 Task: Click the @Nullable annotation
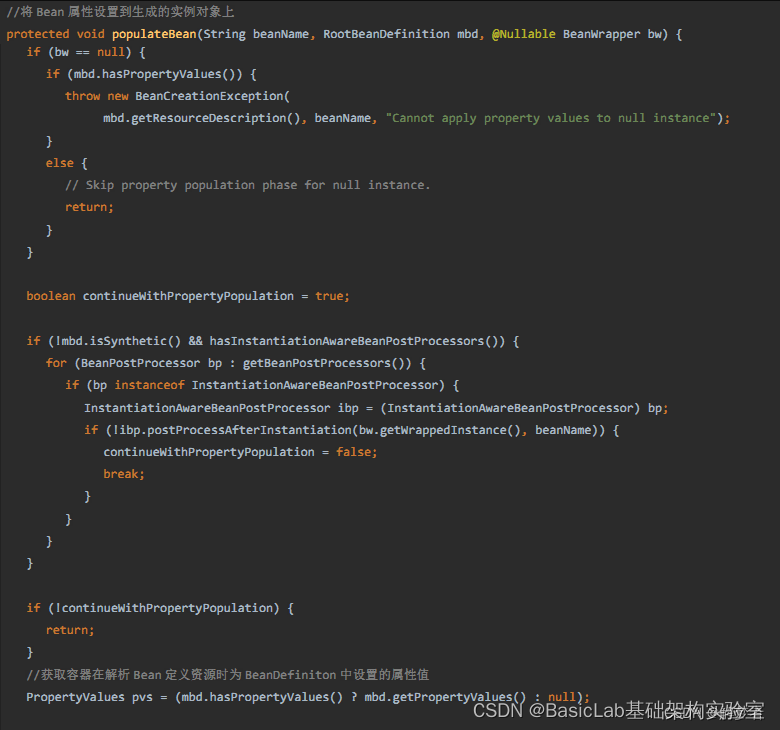pyautogui.click(x=524, y=34)
